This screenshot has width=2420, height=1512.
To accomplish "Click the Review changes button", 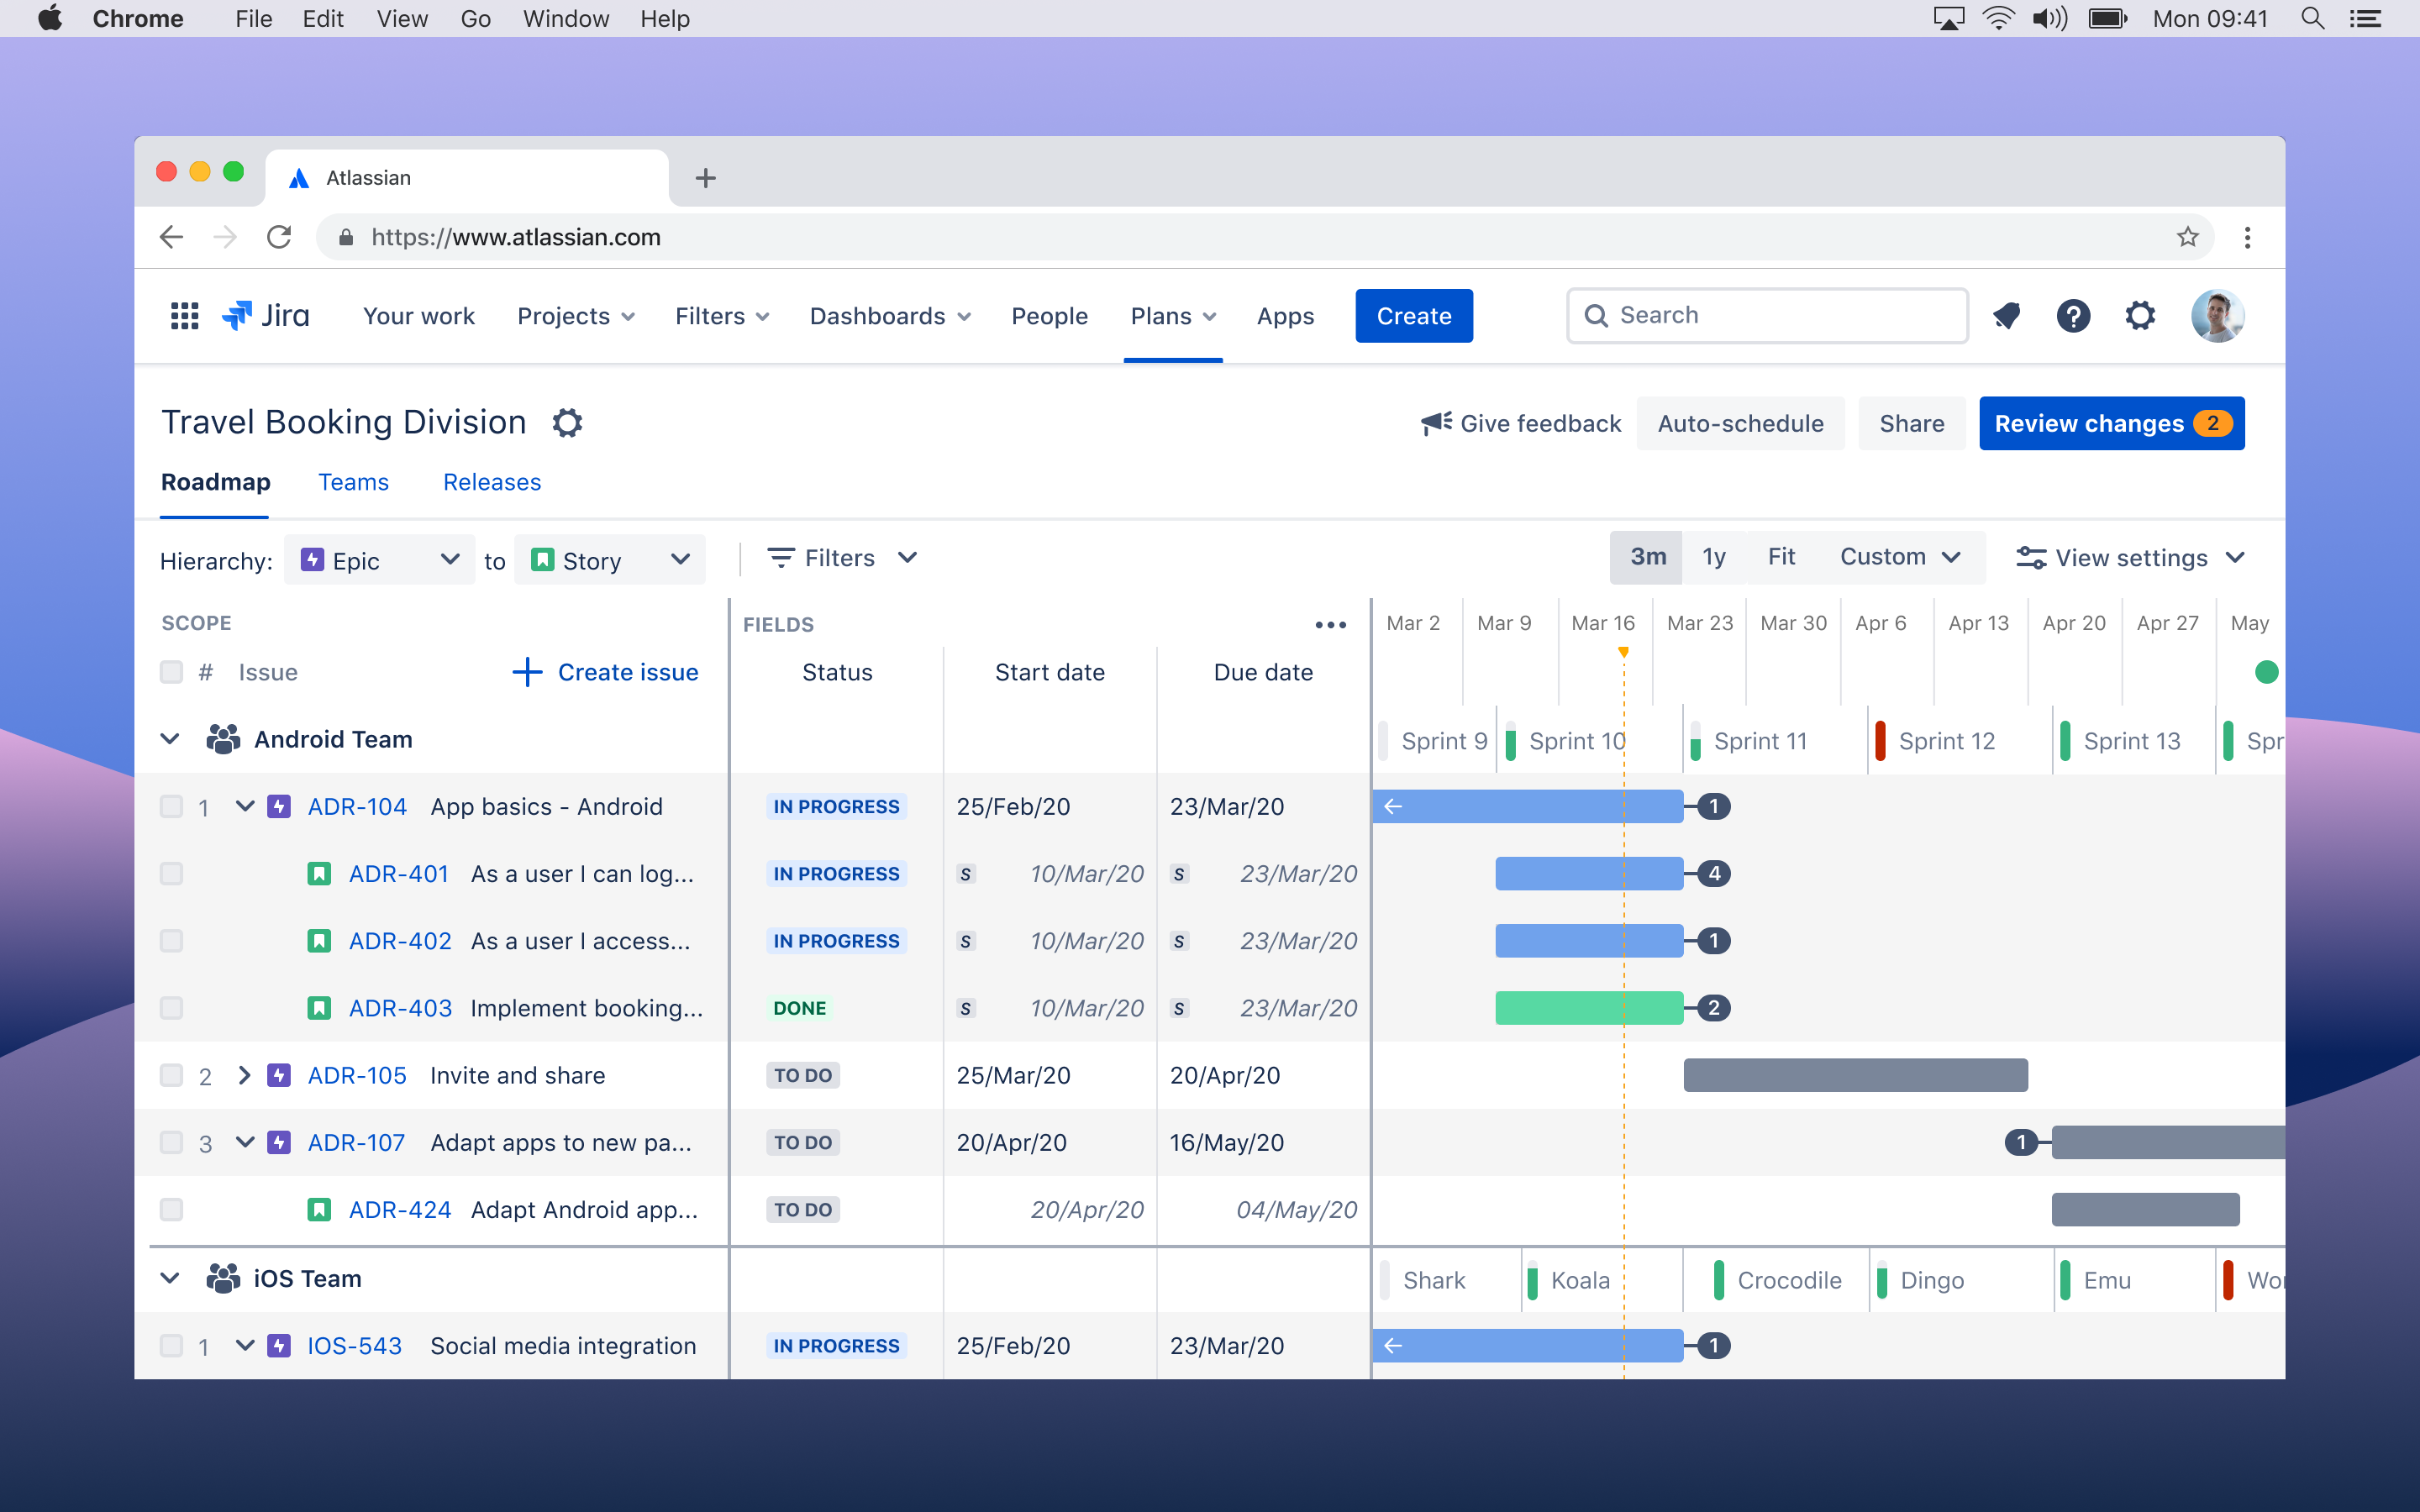I will click(2108, 423).
